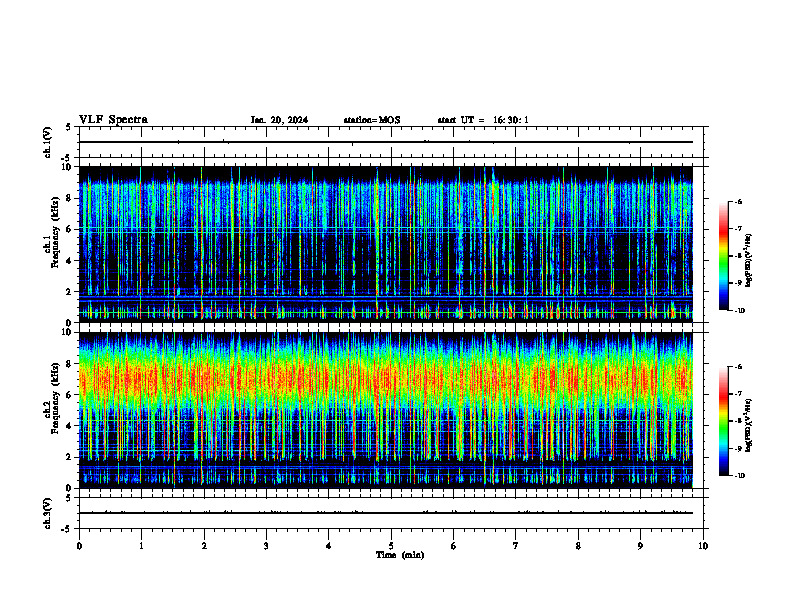Click the ch.2 color scale label "-6"

click(738, 367)
